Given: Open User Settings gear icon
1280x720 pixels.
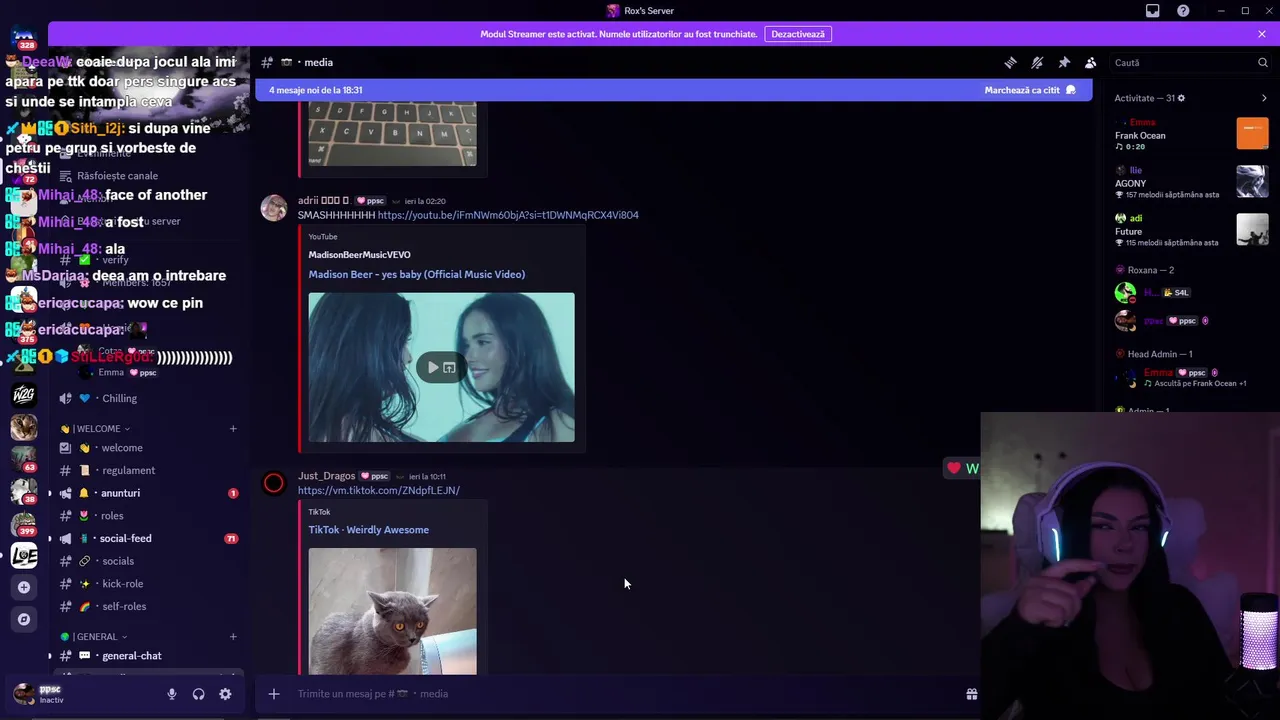Looking at the screenshot, I should point(225,694).
